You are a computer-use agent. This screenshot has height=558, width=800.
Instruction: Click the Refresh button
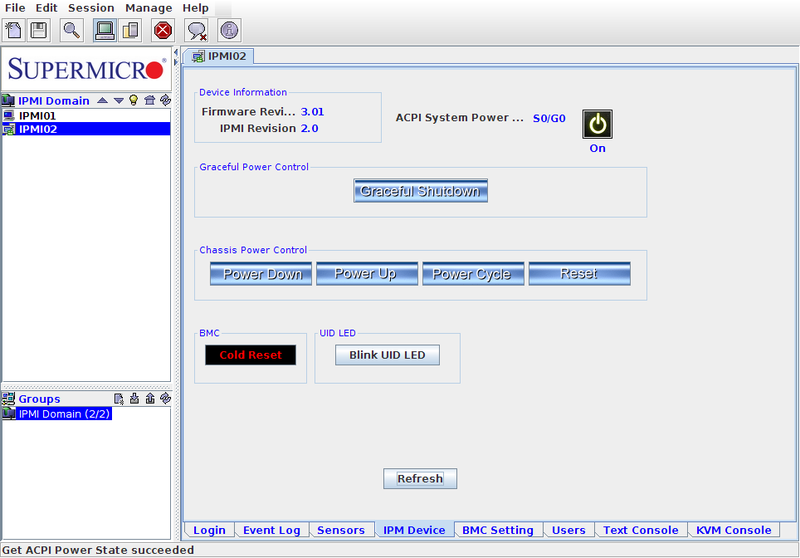(x=420, y=478)
